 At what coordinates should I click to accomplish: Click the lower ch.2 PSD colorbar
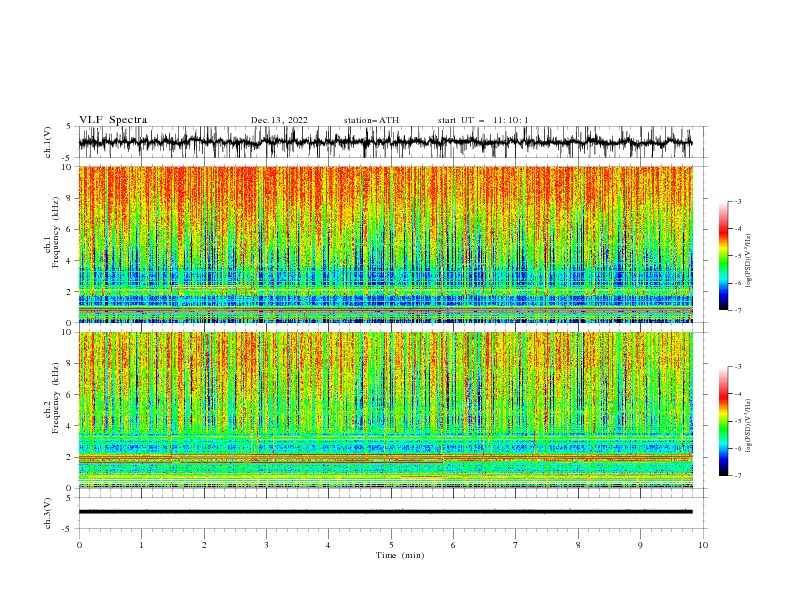pos(723,421)
